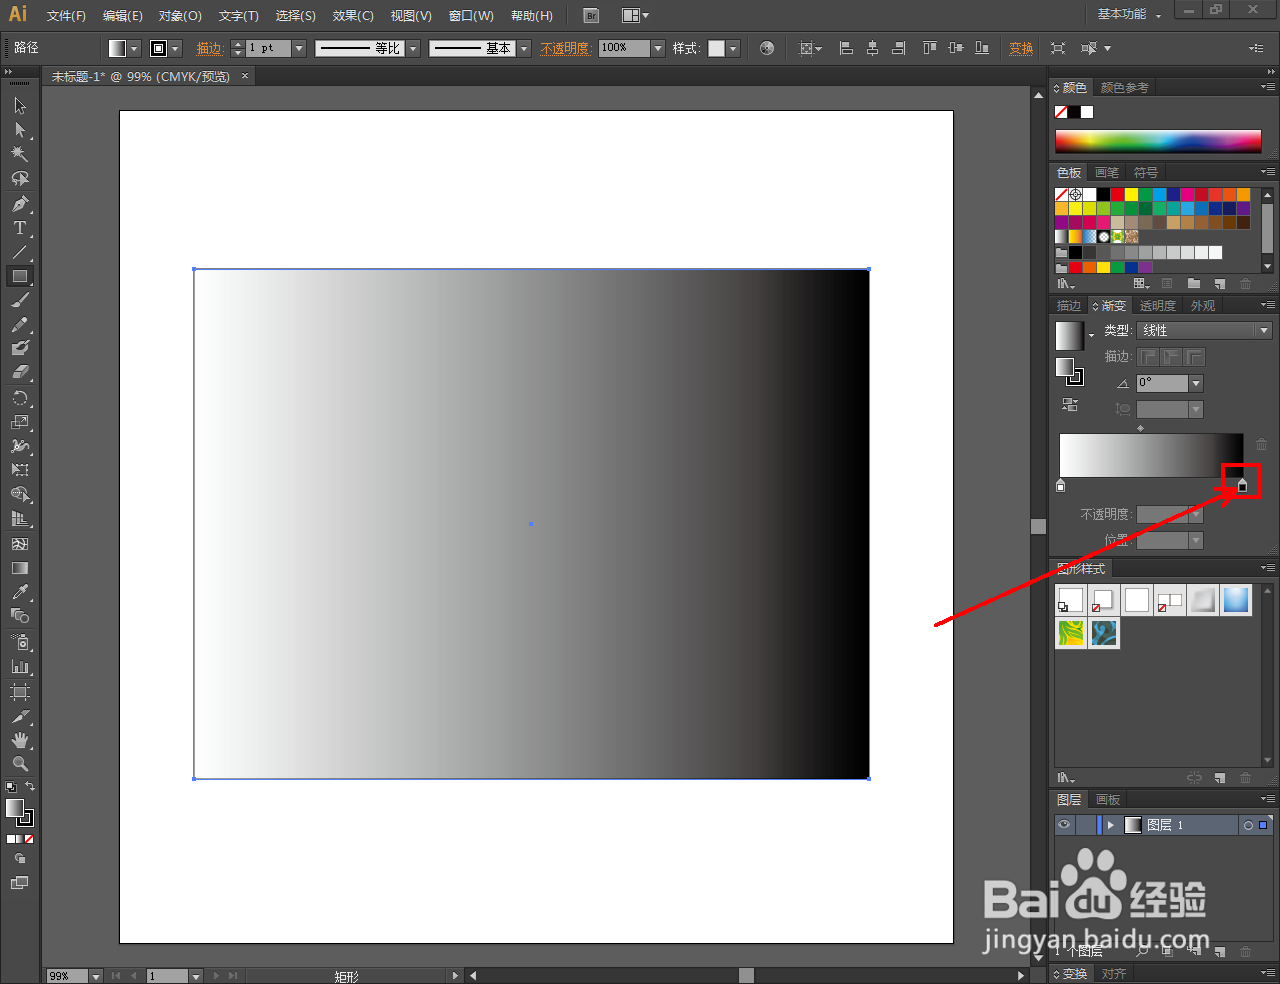Image resolution: width=1280 pixels, height=984 pixels.
Task: Open 基本功能 workspace switcher
Action: 1129,15
